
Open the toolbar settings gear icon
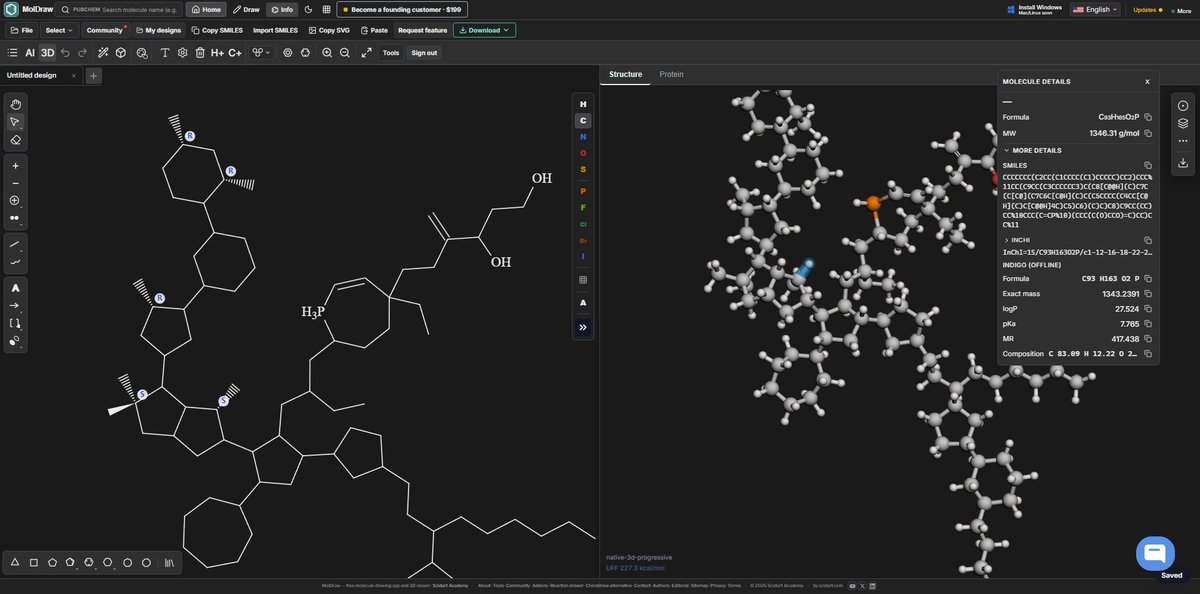pyautogui.click(x=183, y=53)
